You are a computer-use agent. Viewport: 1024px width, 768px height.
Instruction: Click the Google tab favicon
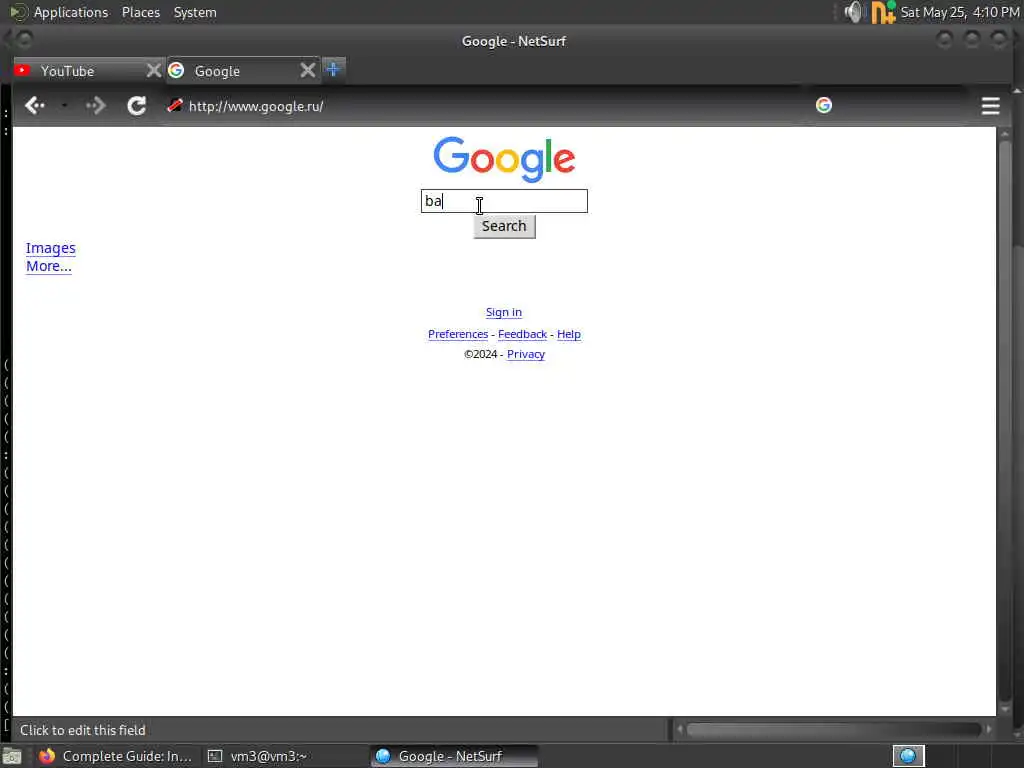pos(176,70)
